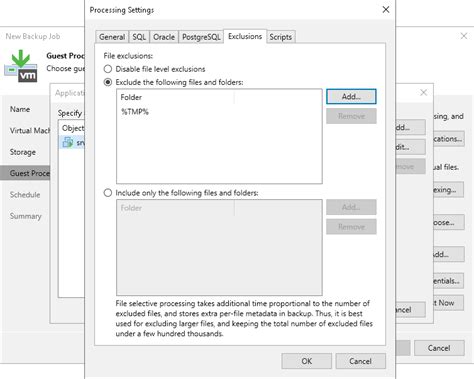Click the VM backup job icon

pos(21,66)
